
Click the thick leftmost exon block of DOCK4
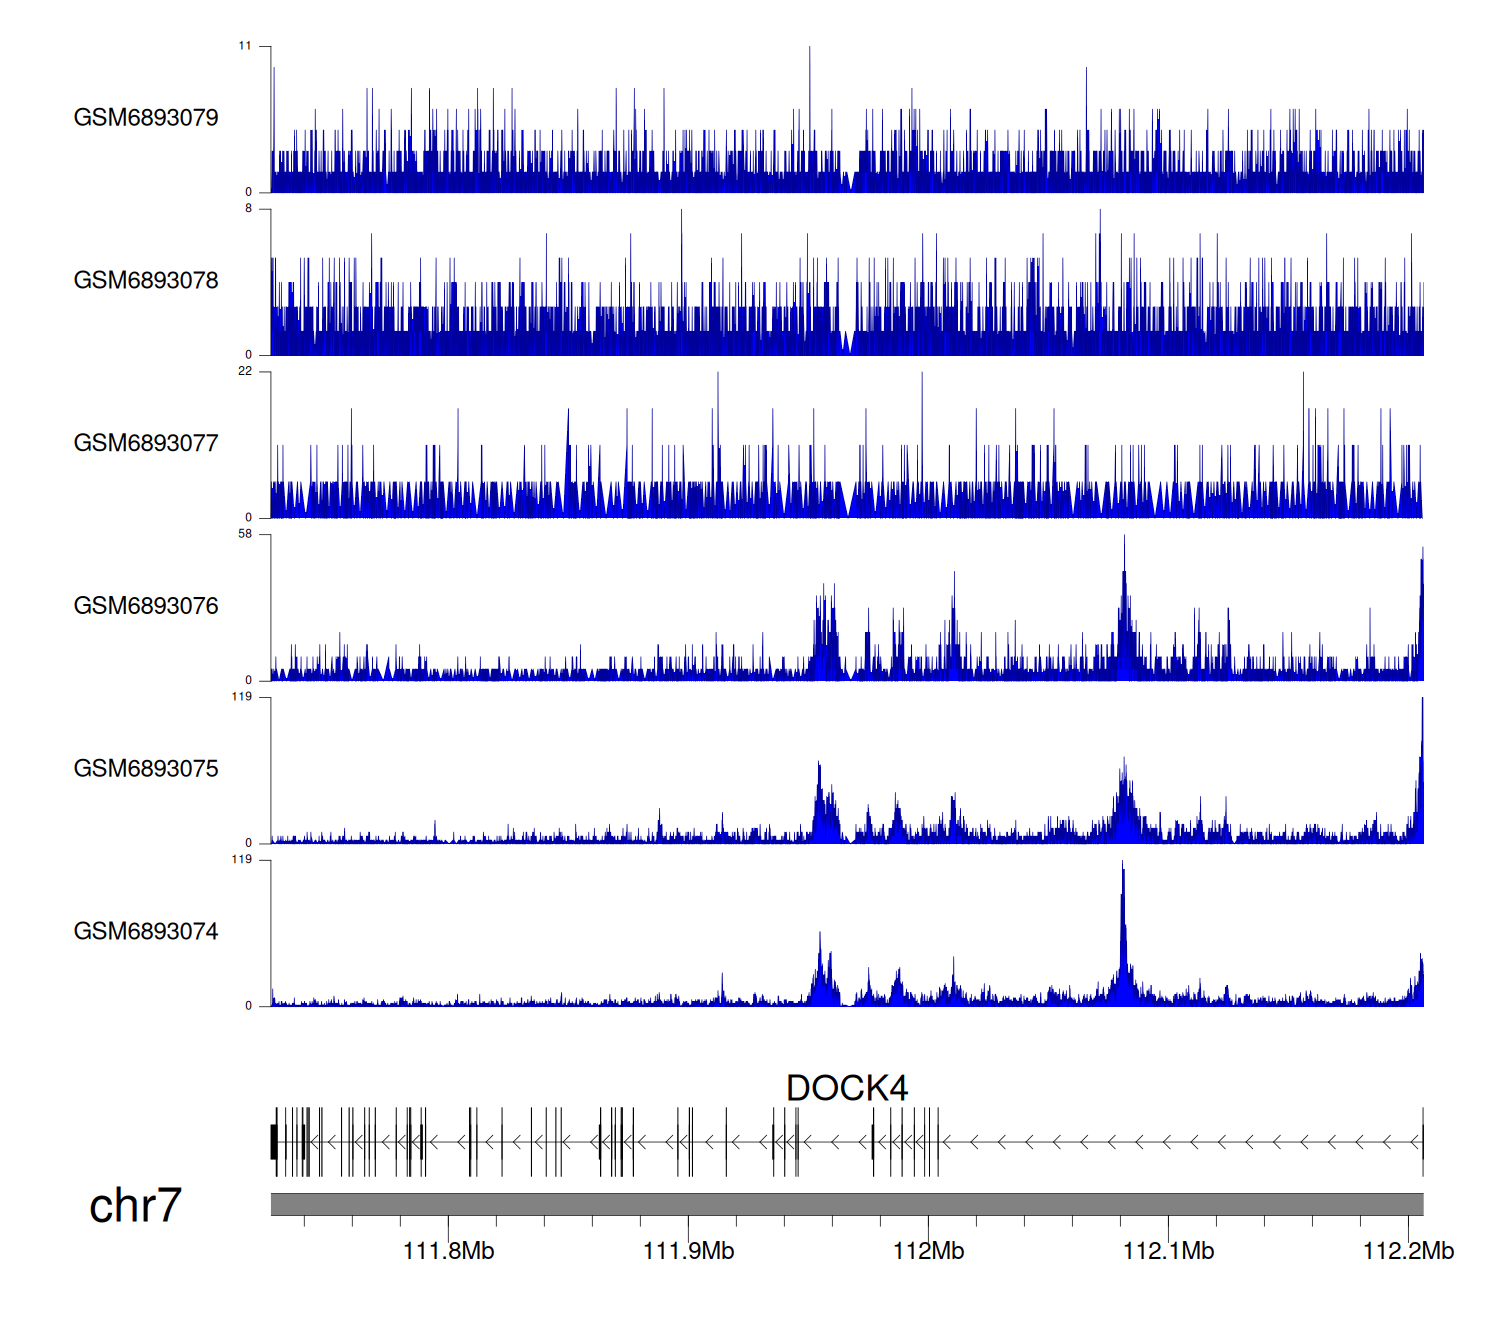click(274, 1142)
